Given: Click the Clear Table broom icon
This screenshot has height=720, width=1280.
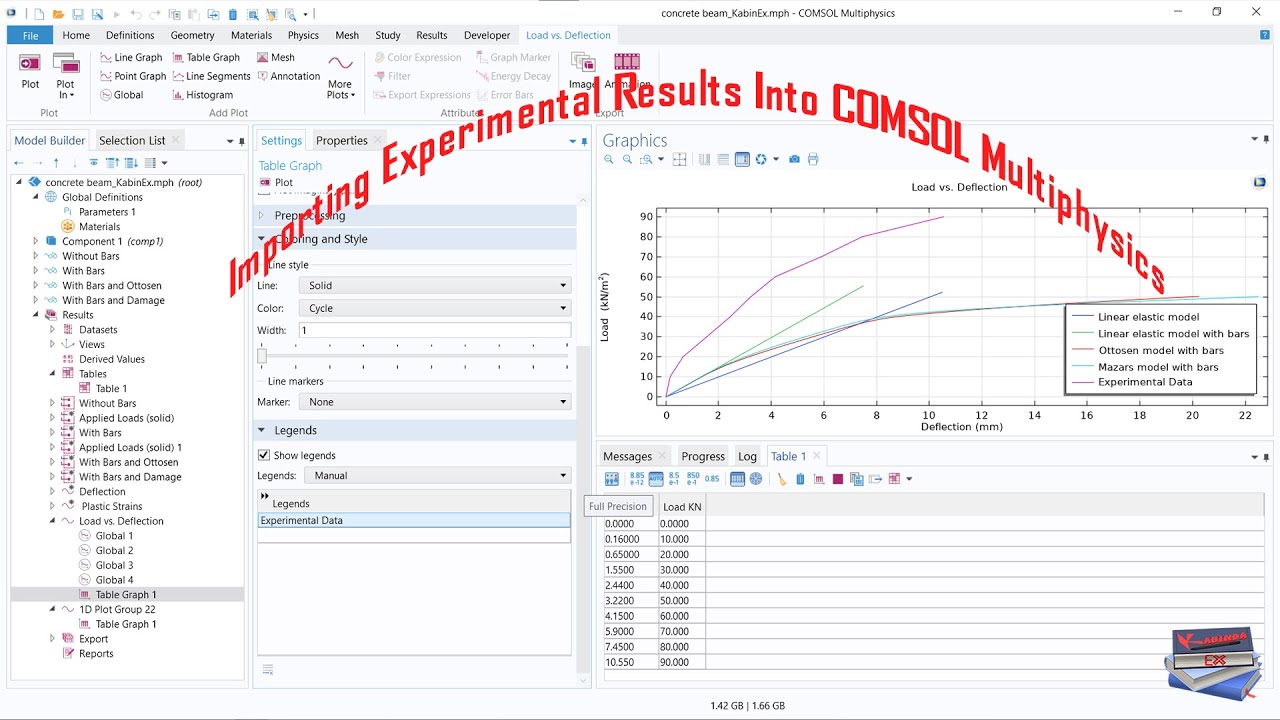Looking at the screenshot, I should click(x=782, y=479).
